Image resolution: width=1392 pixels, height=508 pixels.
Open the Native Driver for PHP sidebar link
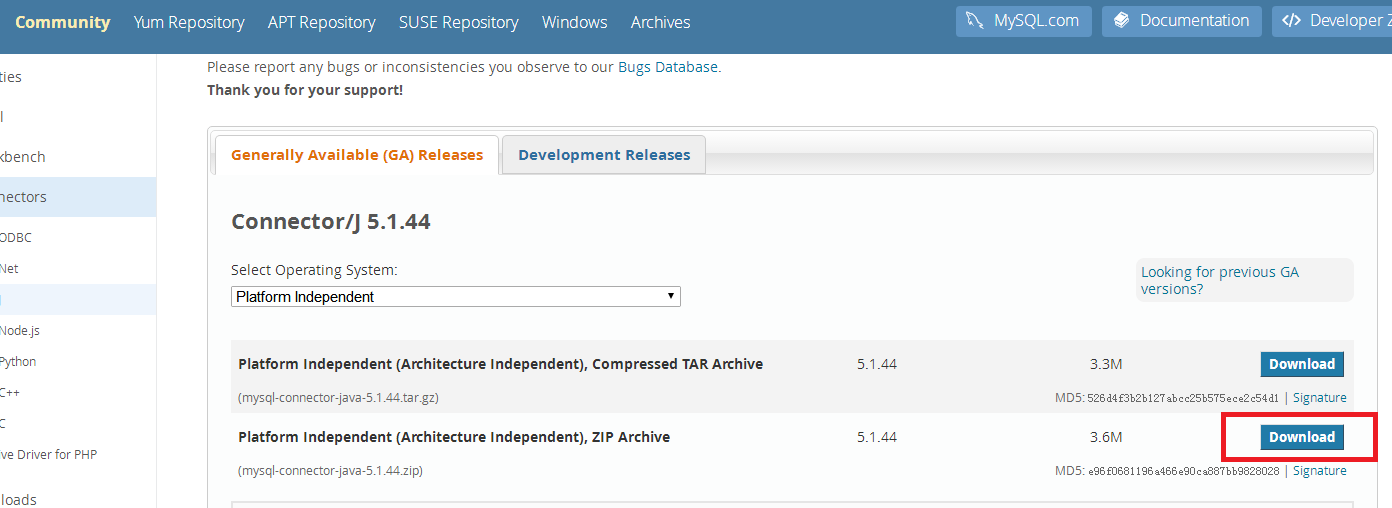[48, 455]
